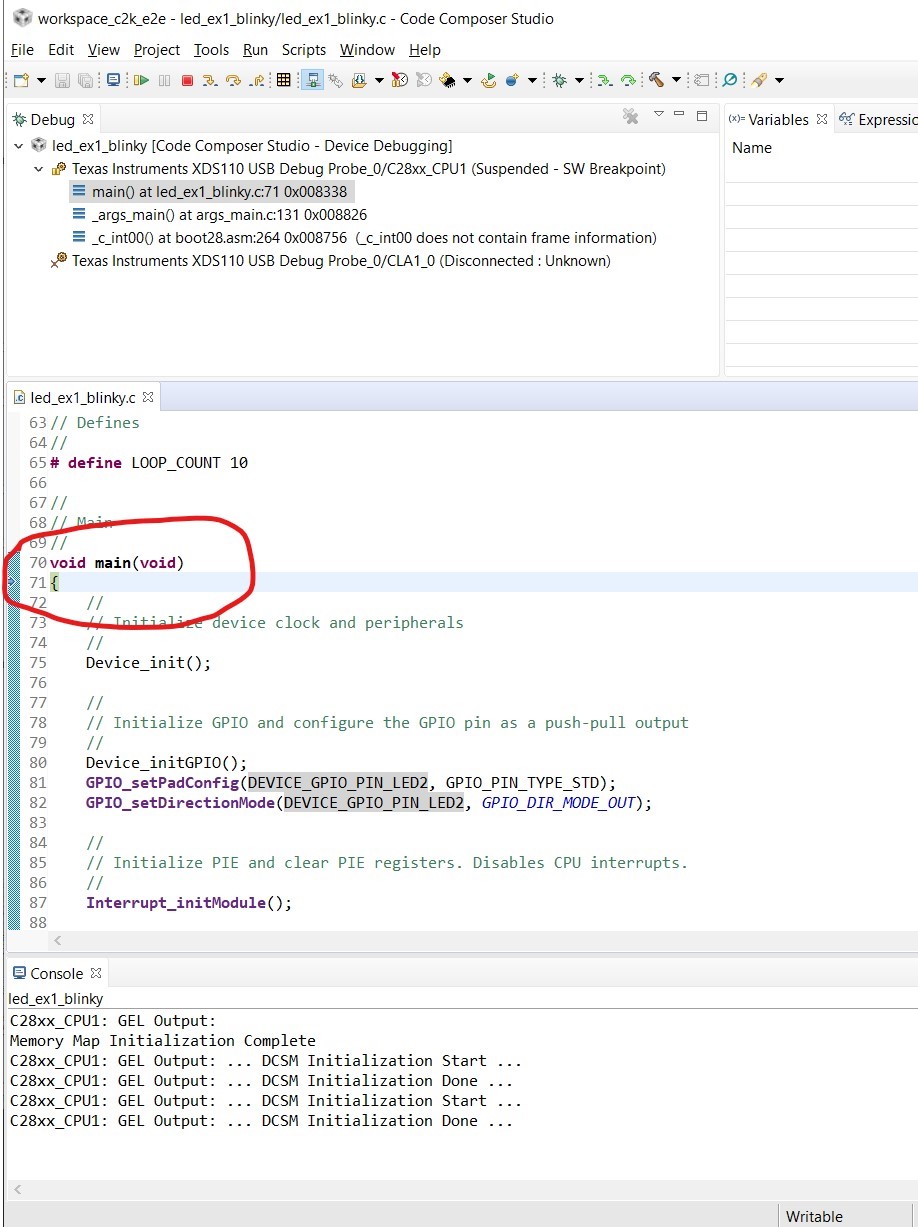Click the Suspend debug button
Image resolution: width=918 pixels, height=1227 pixels.
pos(164,80)
